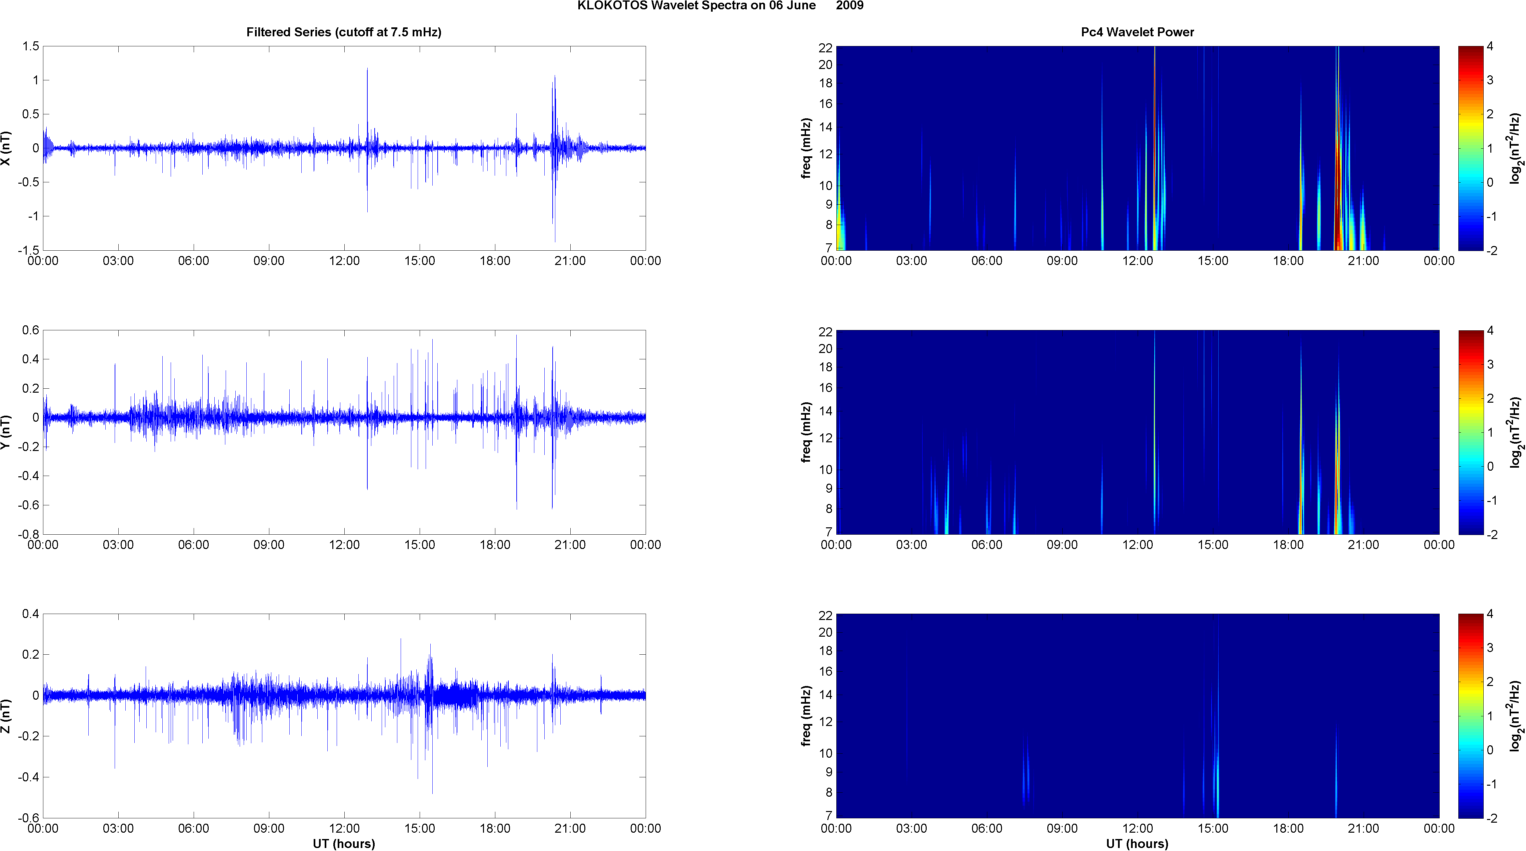Click the -1.5 tick on the X (nT) axis
1526x851 pixels.
pyautogui.click(x=27, y=251)
